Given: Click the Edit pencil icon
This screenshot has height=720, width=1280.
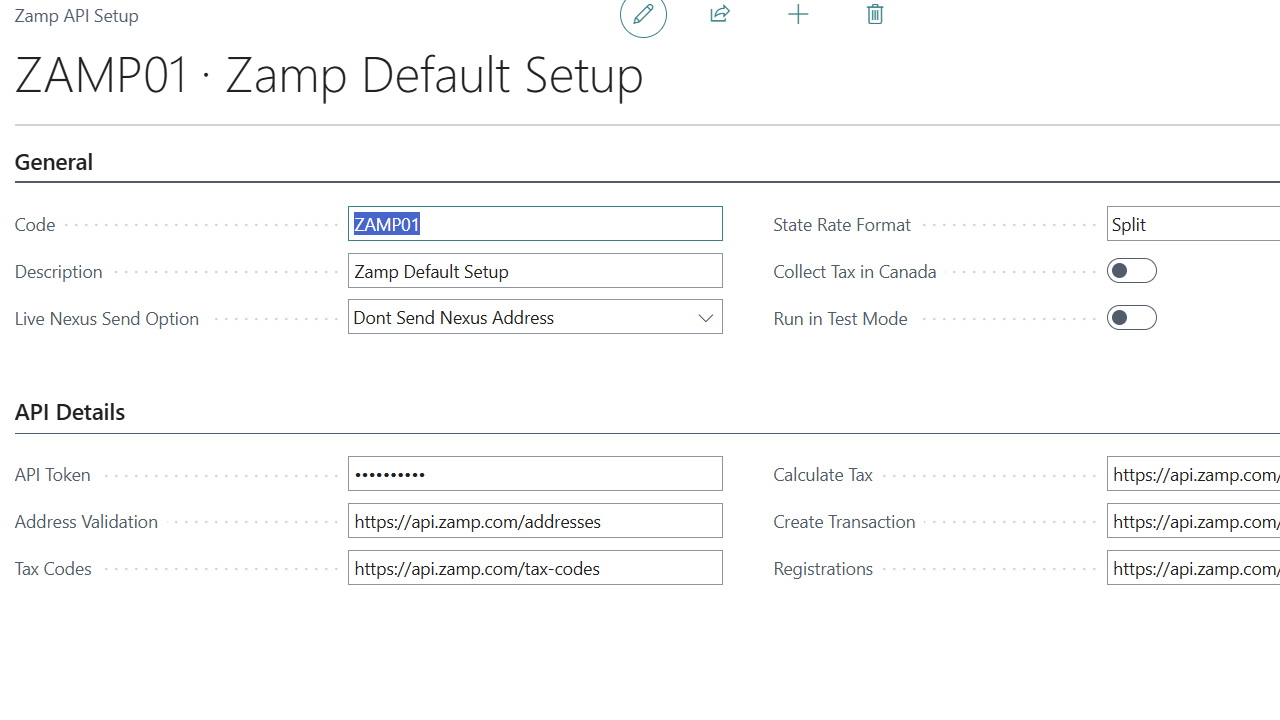Looking at the screenshot, I should pos(643,14).
